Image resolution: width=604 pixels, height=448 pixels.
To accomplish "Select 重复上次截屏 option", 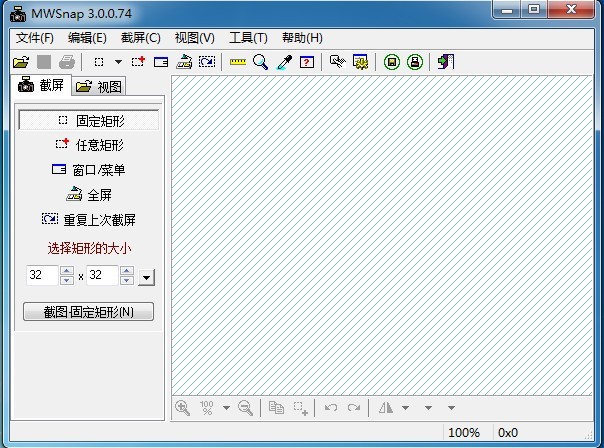I will pyautogui.click(x=89, y=220).
